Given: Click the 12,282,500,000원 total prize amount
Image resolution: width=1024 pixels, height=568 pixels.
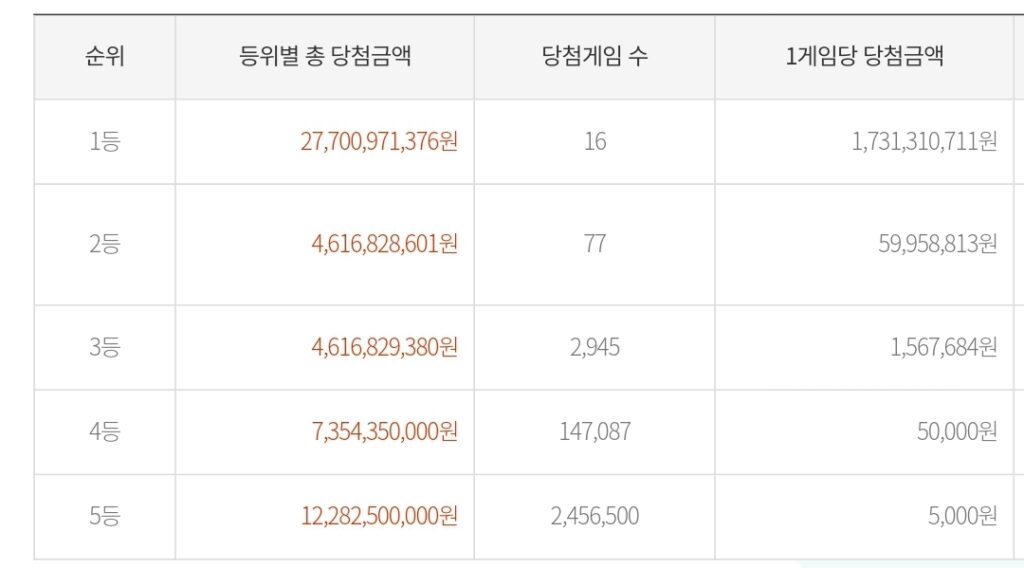Looking at the screenshot, I should [x=379, y=517].
